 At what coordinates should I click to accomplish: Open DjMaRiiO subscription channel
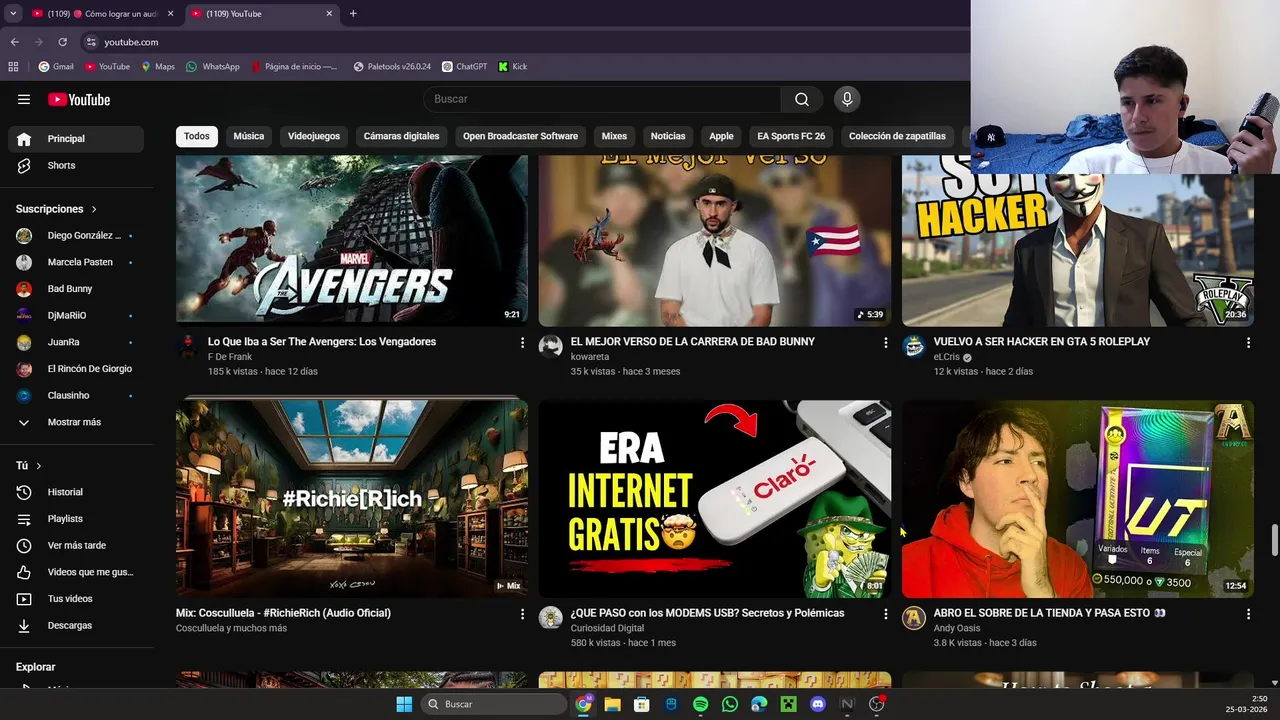point(76,315)
